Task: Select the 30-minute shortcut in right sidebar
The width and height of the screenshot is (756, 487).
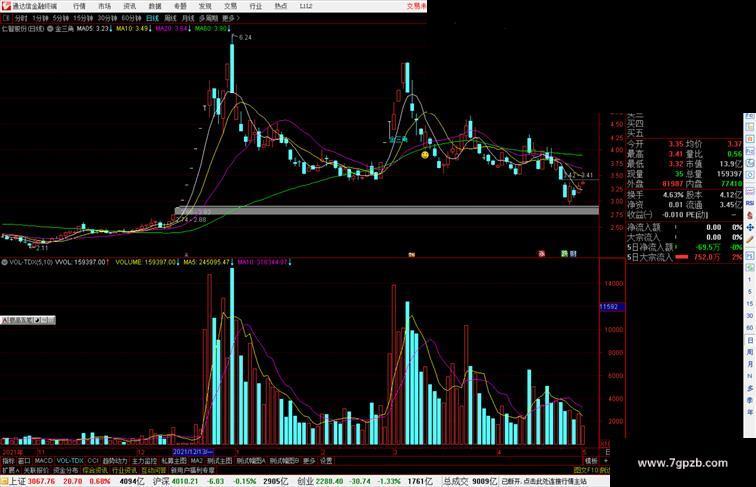Action: (x=750, y=316)
